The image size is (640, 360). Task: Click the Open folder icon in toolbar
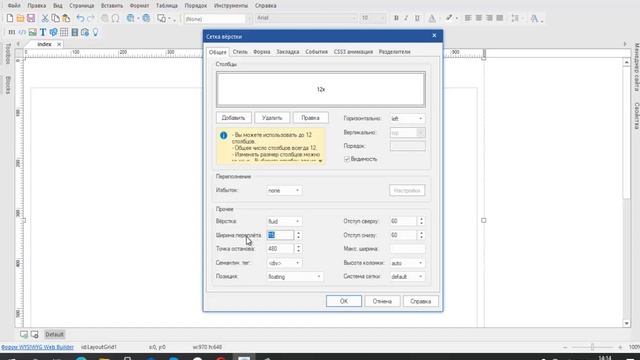coord(20,18)
